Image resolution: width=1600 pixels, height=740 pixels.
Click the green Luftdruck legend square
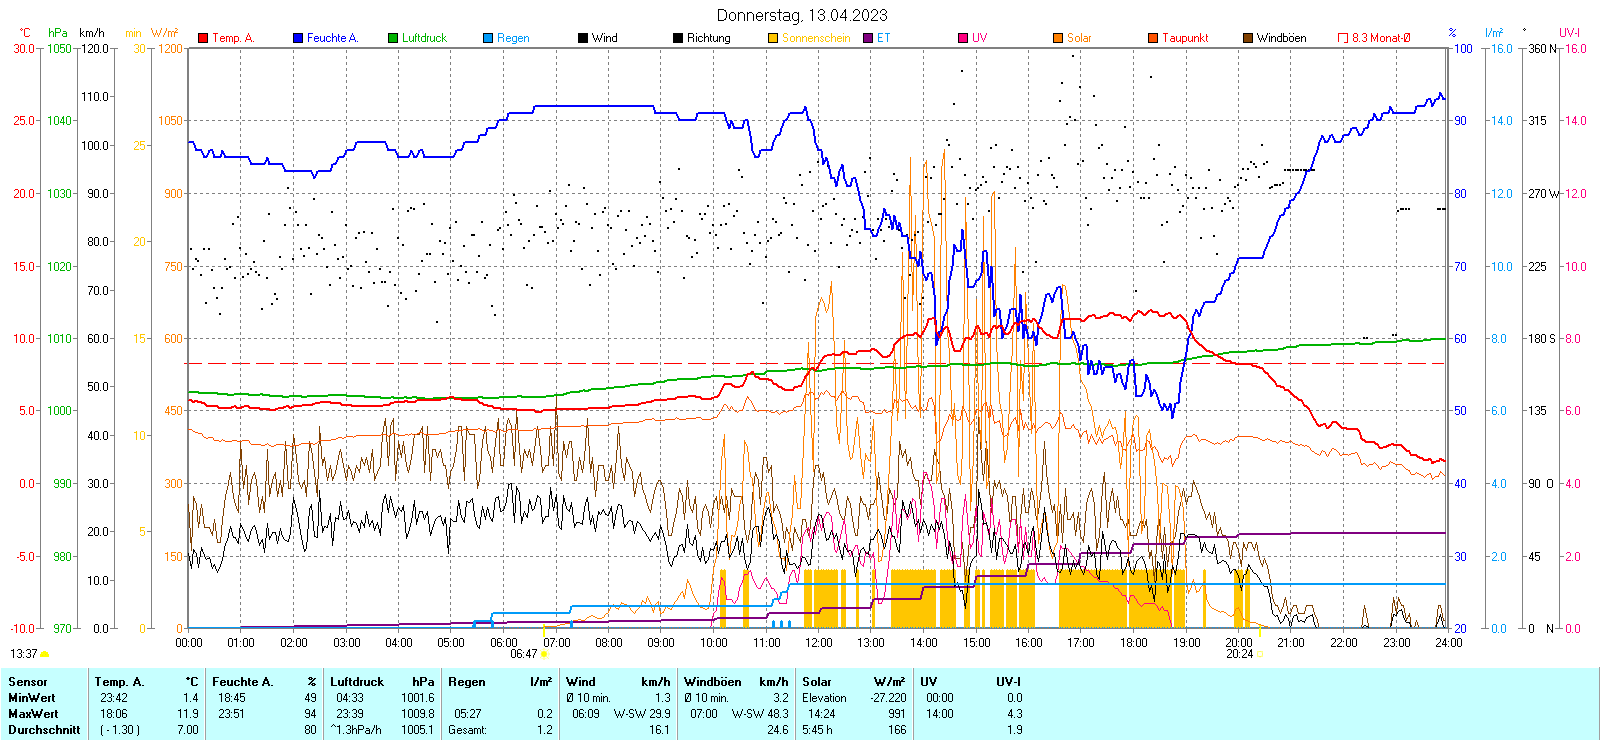pos(393,38)
